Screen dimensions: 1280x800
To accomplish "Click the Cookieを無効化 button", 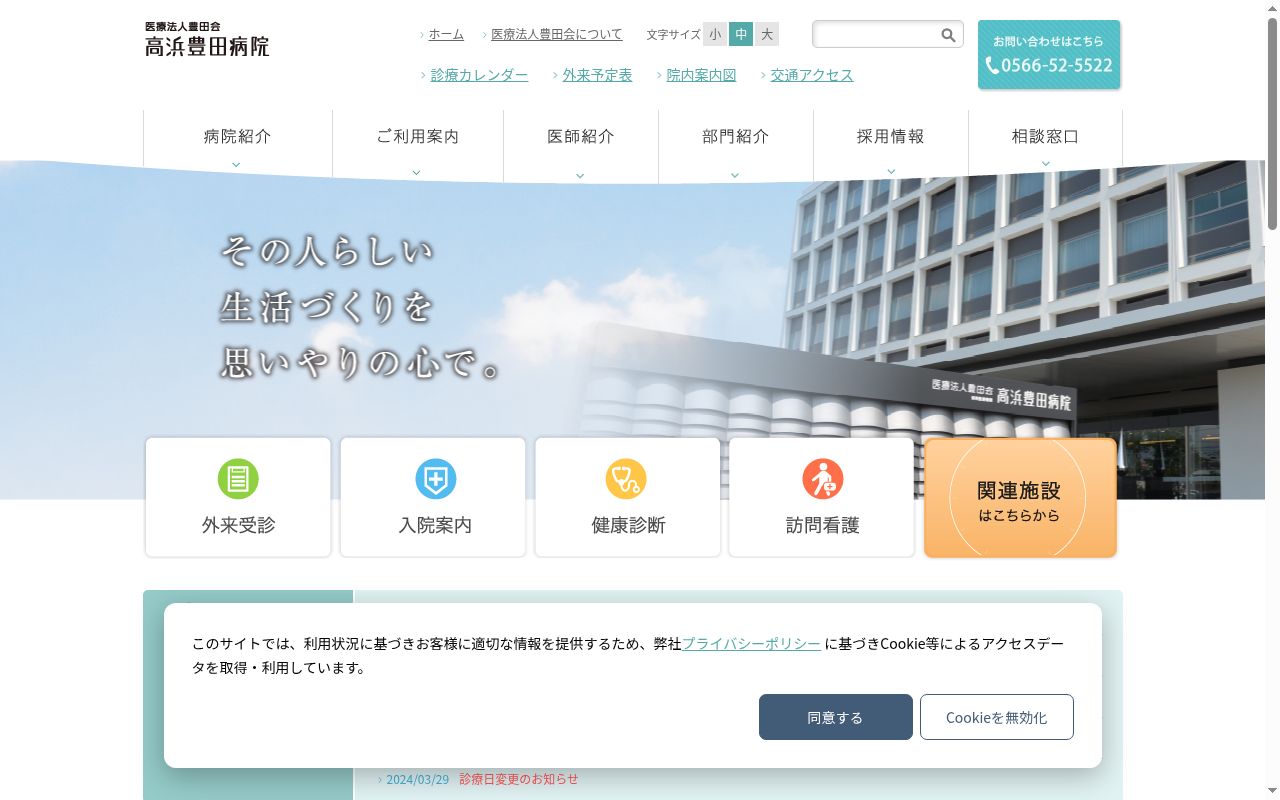I will coord(997,717).
